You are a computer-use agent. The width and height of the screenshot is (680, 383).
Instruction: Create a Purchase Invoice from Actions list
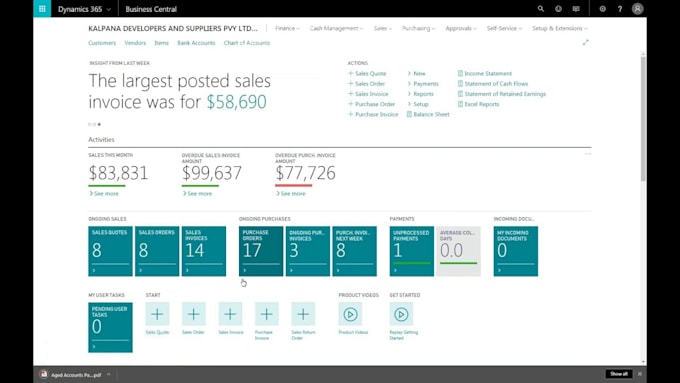373,115
